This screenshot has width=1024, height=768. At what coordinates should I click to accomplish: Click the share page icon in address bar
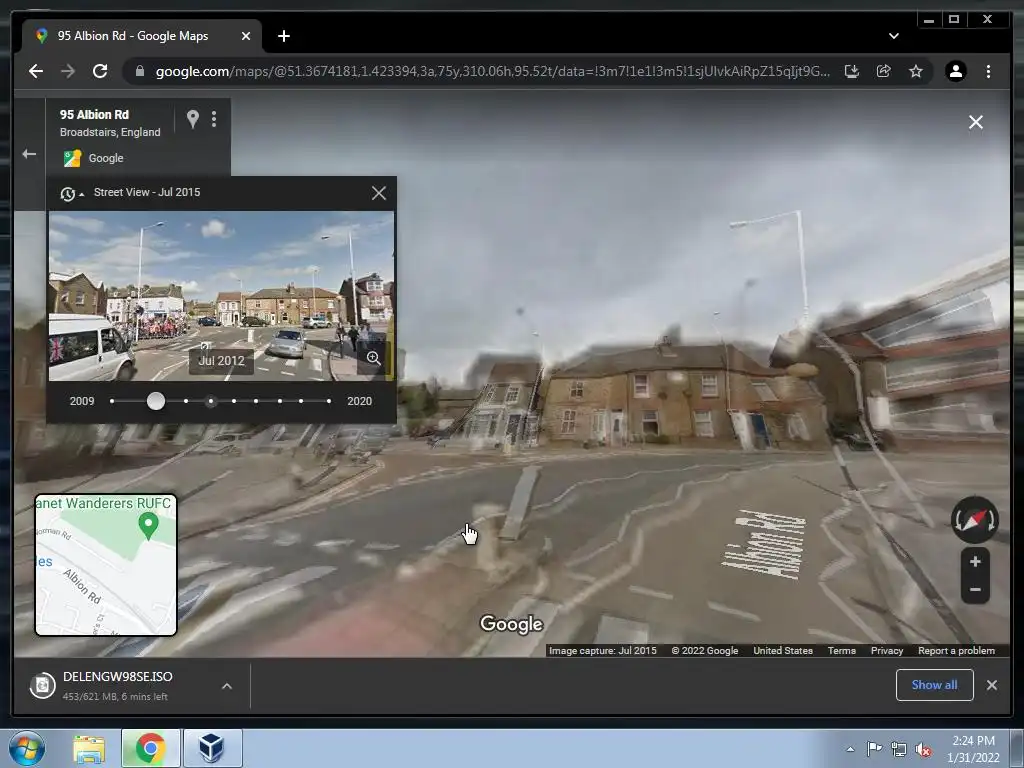click(884, 71)
